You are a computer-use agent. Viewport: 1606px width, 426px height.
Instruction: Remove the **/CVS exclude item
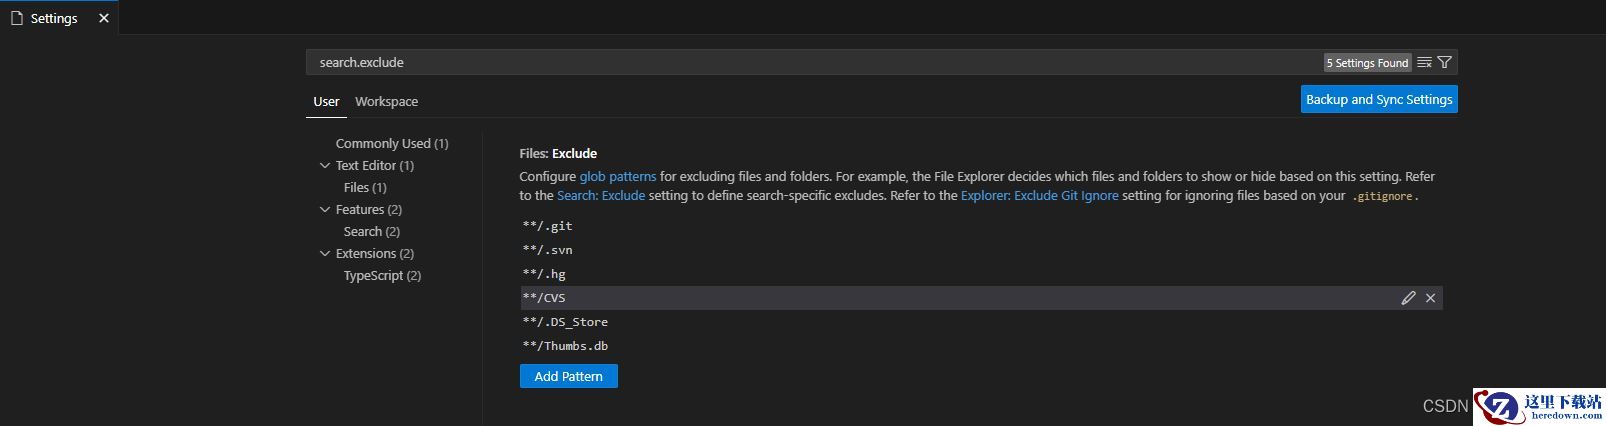coord(1430,298)
